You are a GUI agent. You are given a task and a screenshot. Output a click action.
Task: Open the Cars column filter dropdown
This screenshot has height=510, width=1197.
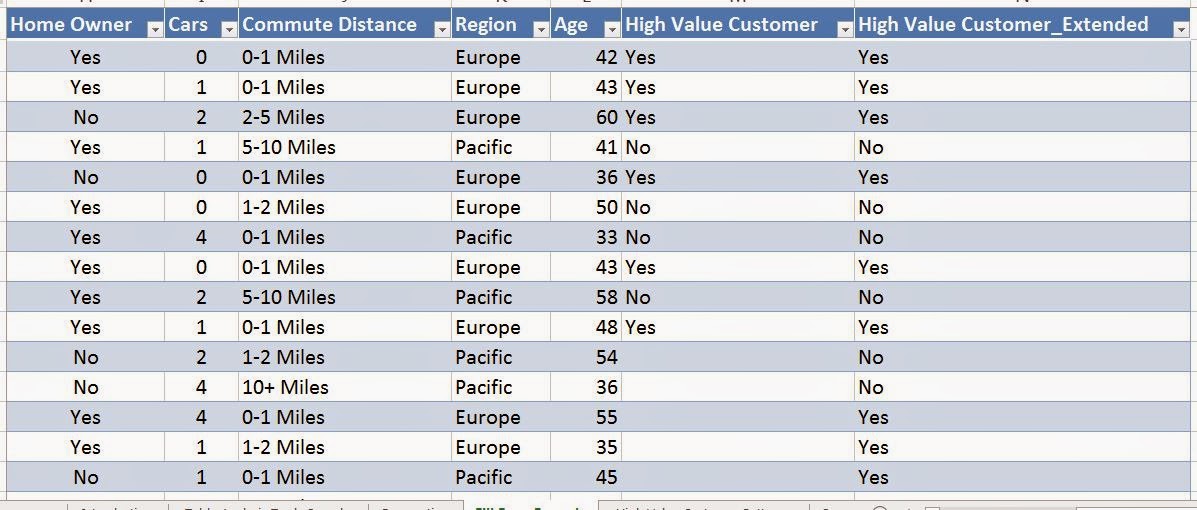(x=229, y=29)
